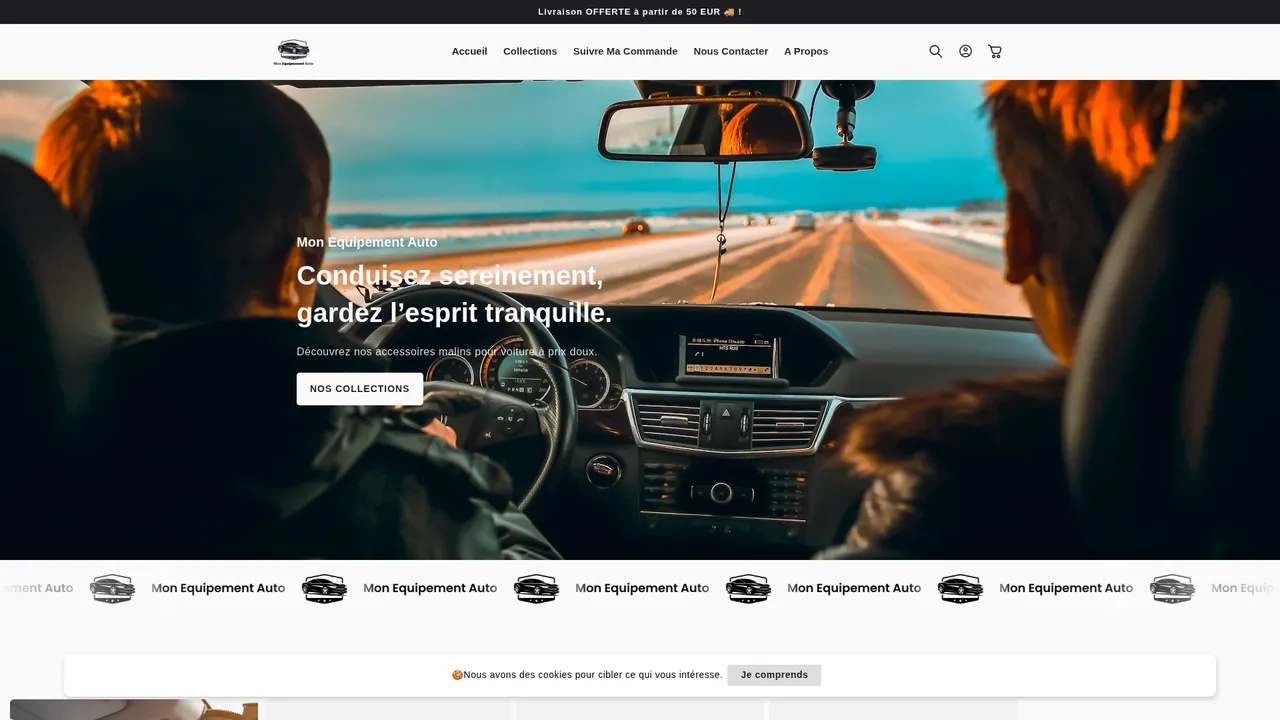
Task: Accept cookies with Je comprends
Action: [774, 675]
